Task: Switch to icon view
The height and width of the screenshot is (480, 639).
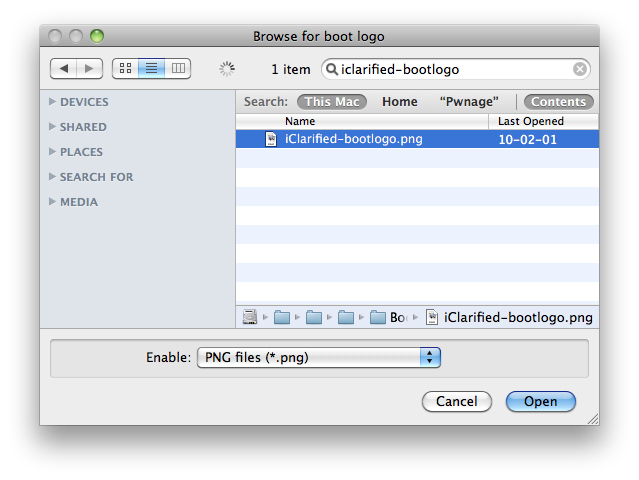Action: 126,68
